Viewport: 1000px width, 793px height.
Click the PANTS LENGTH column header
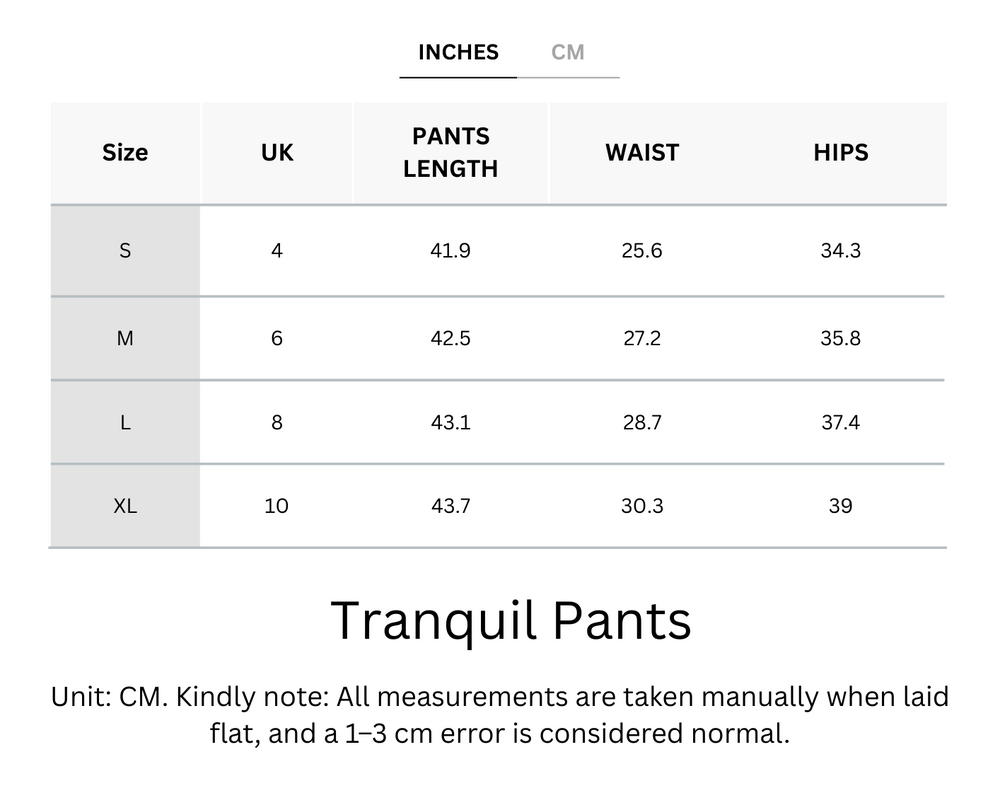click(450, 152)
